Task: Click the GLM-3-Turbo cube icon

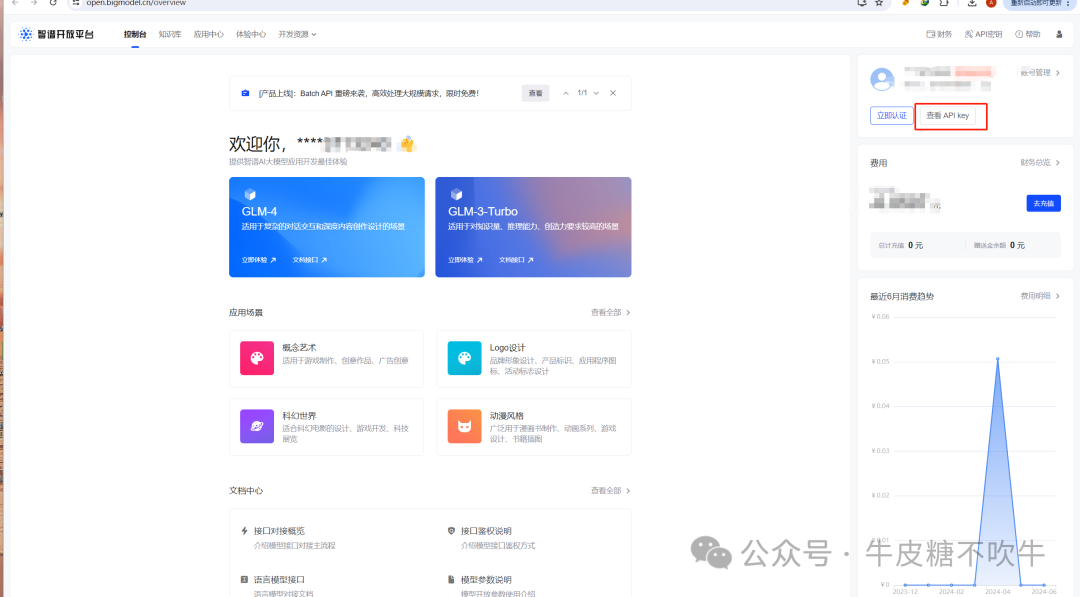Action: 457,195
